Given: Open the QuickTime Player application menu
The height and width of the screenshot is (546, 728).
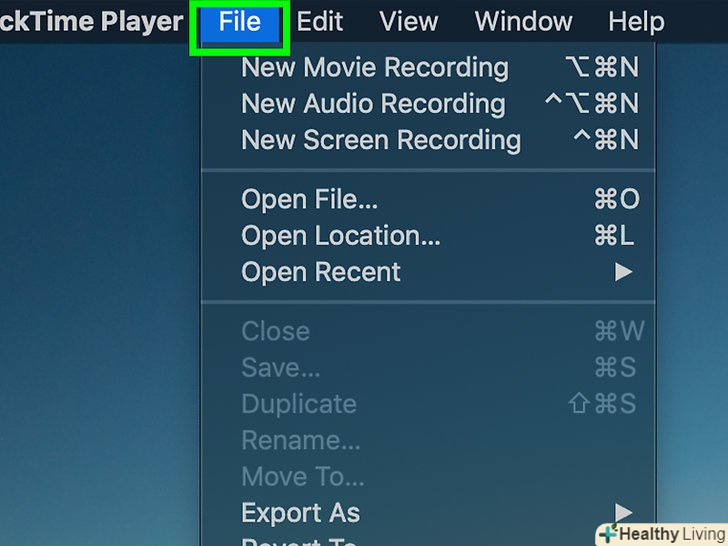Looking at the screenshot, I should click(x=91, y=21).
